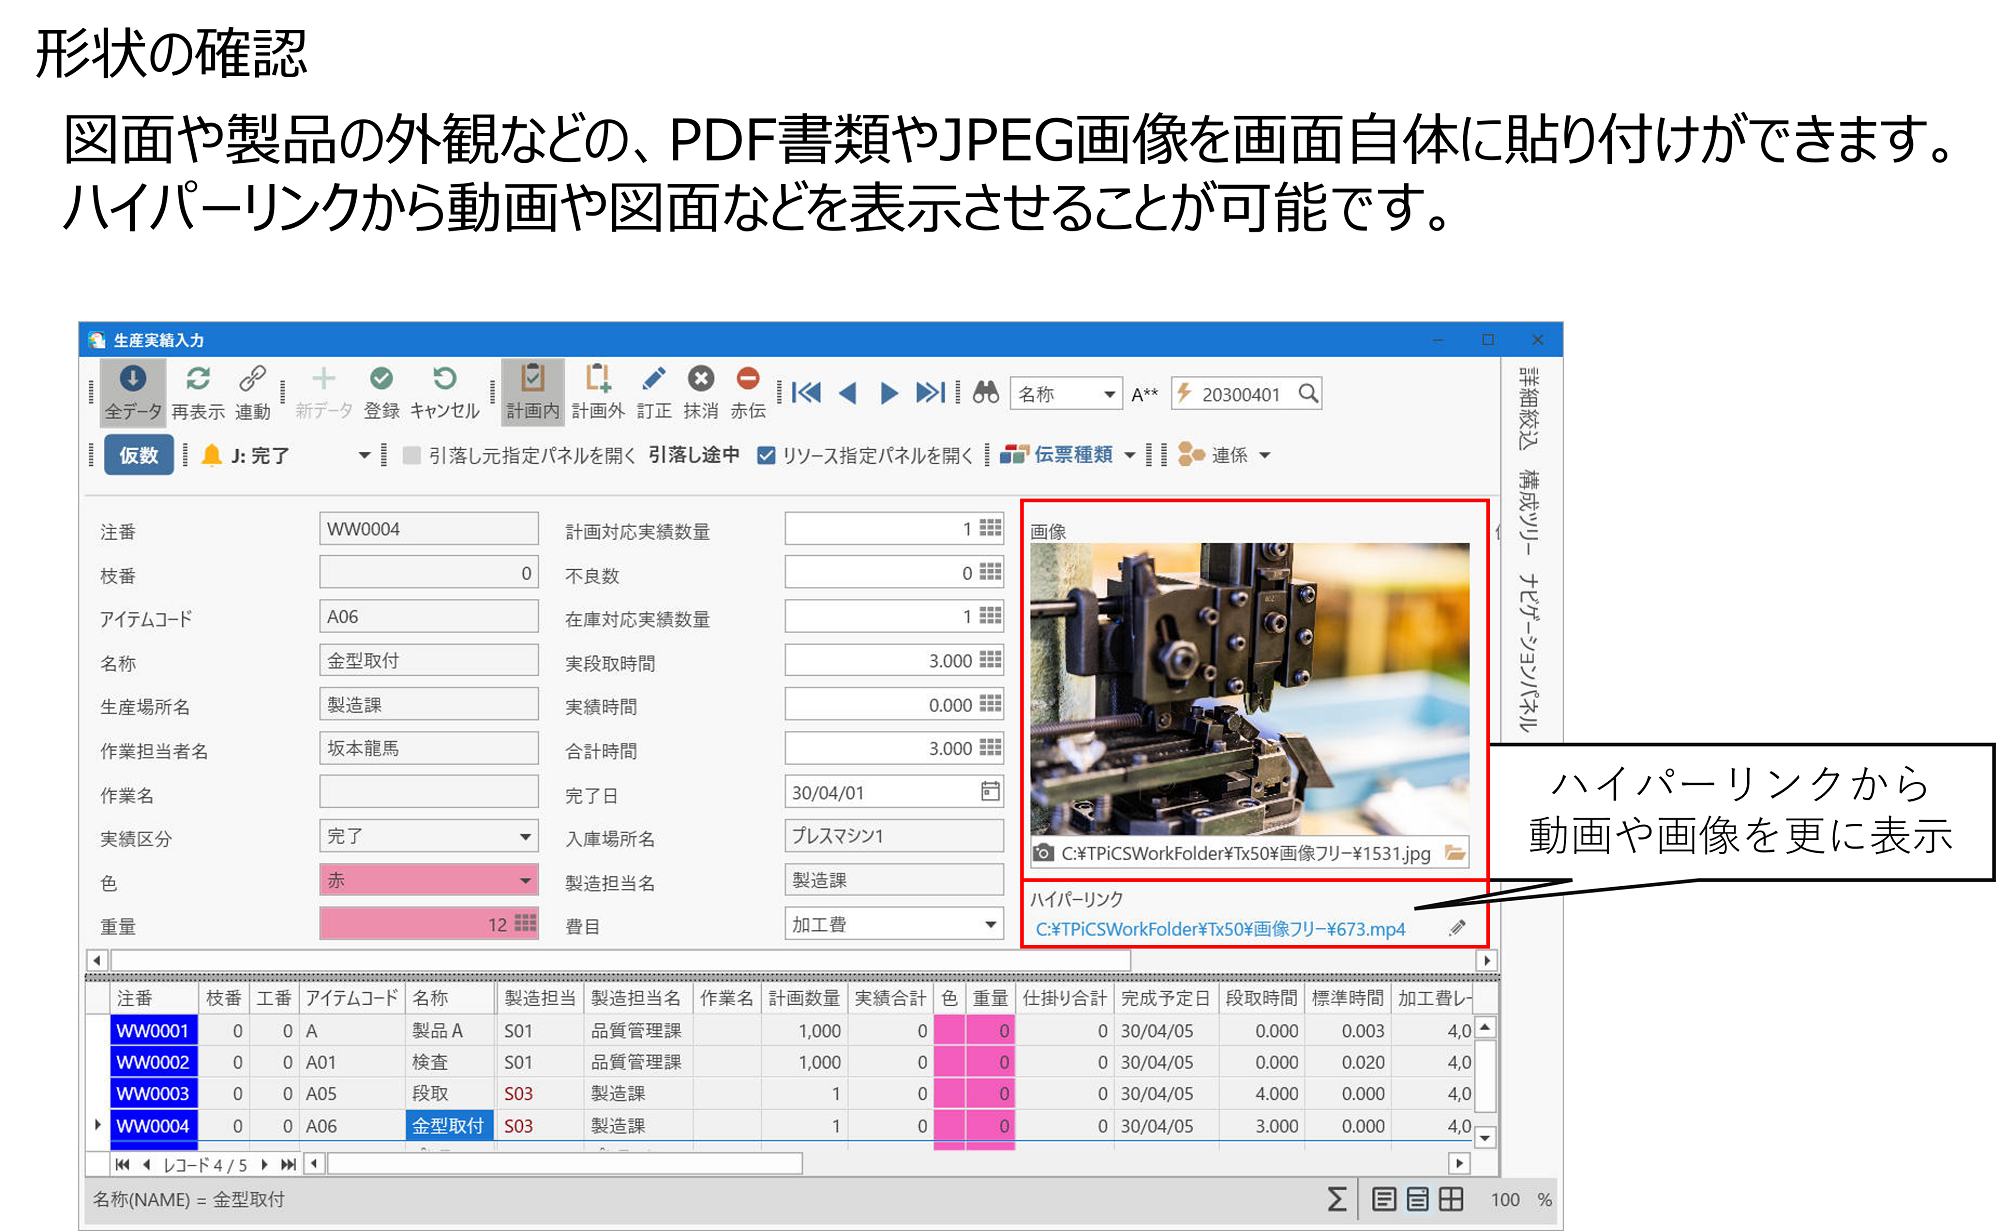
Task: Toggle the 仮数 button
Action: tap(139, 455)
